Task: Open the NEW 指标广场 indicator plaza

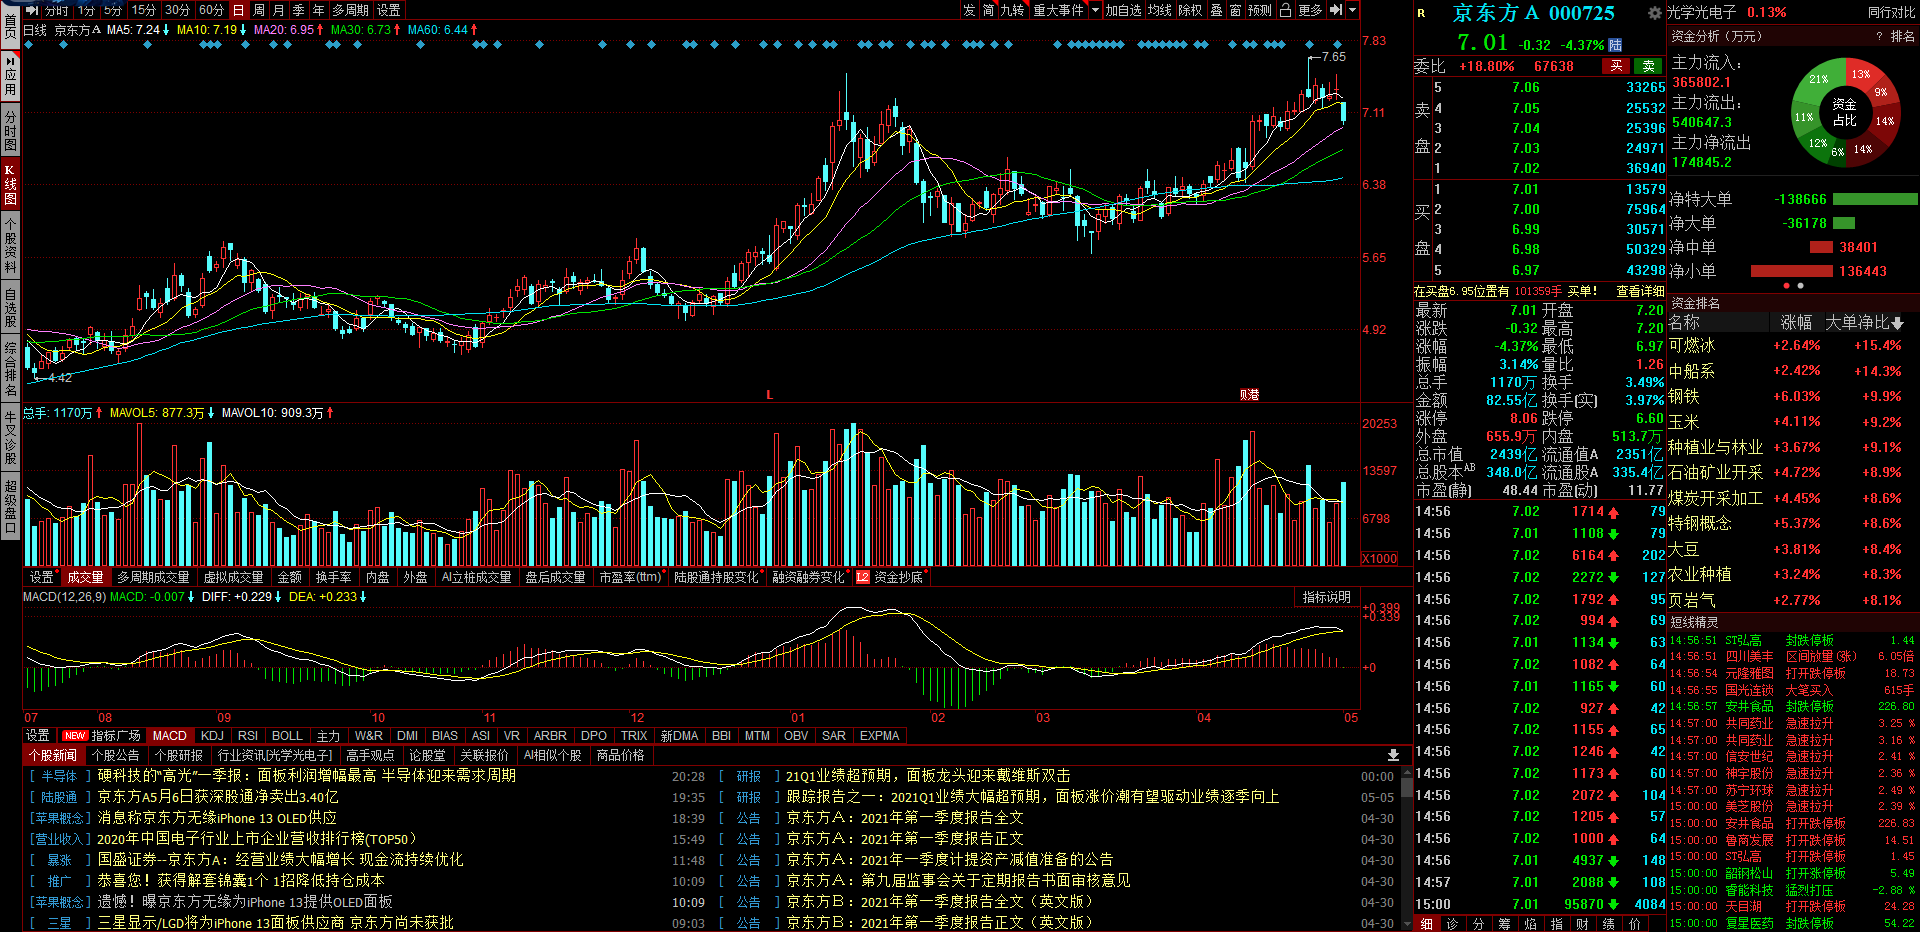Action: [102, 736]
